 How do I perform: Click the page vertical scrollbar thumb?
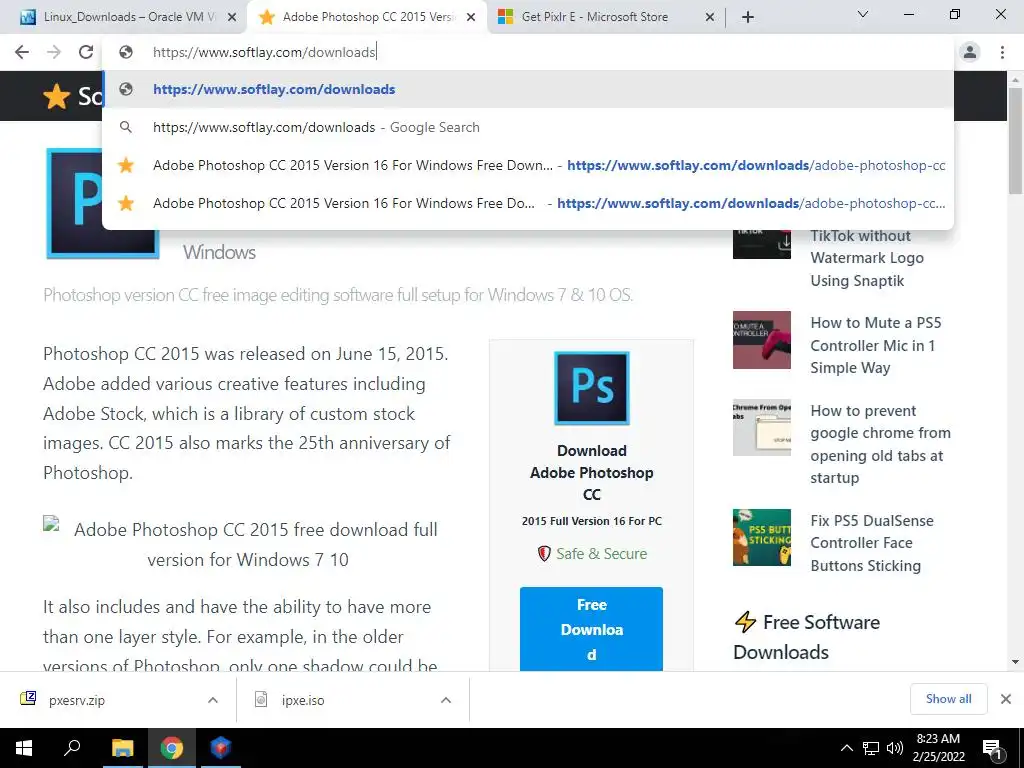point(1015,141)
